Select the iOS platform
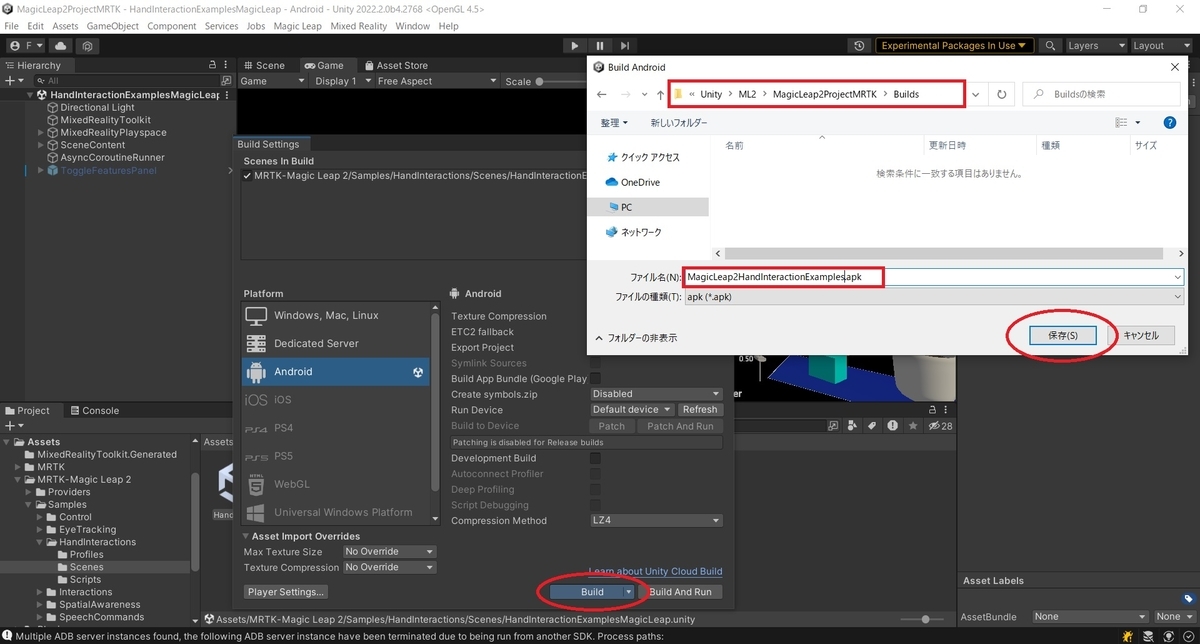Viewport: 1200px width, 644px height. [x=338, y=399]
